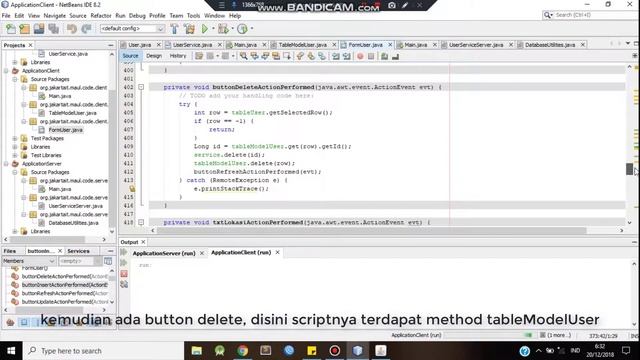The height and width of the screenshot is (360, 640).
Task: Close the ApplicationClient (run) output tab
Action: (278, 253)
